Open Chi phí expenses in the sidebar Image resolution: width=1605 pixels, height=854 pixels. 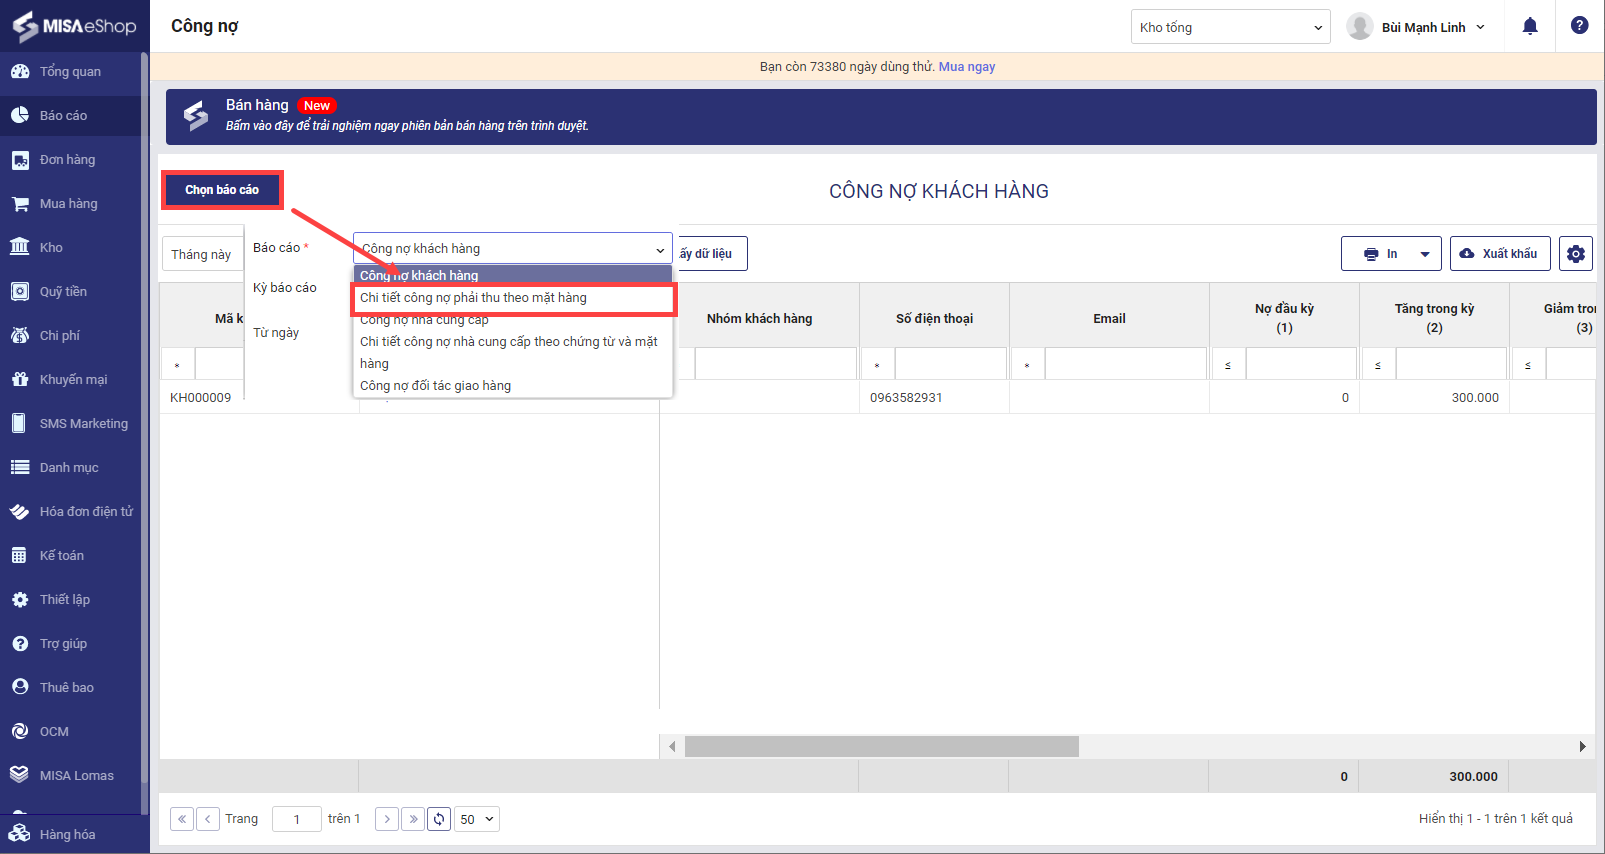click(x=70, y=336)
